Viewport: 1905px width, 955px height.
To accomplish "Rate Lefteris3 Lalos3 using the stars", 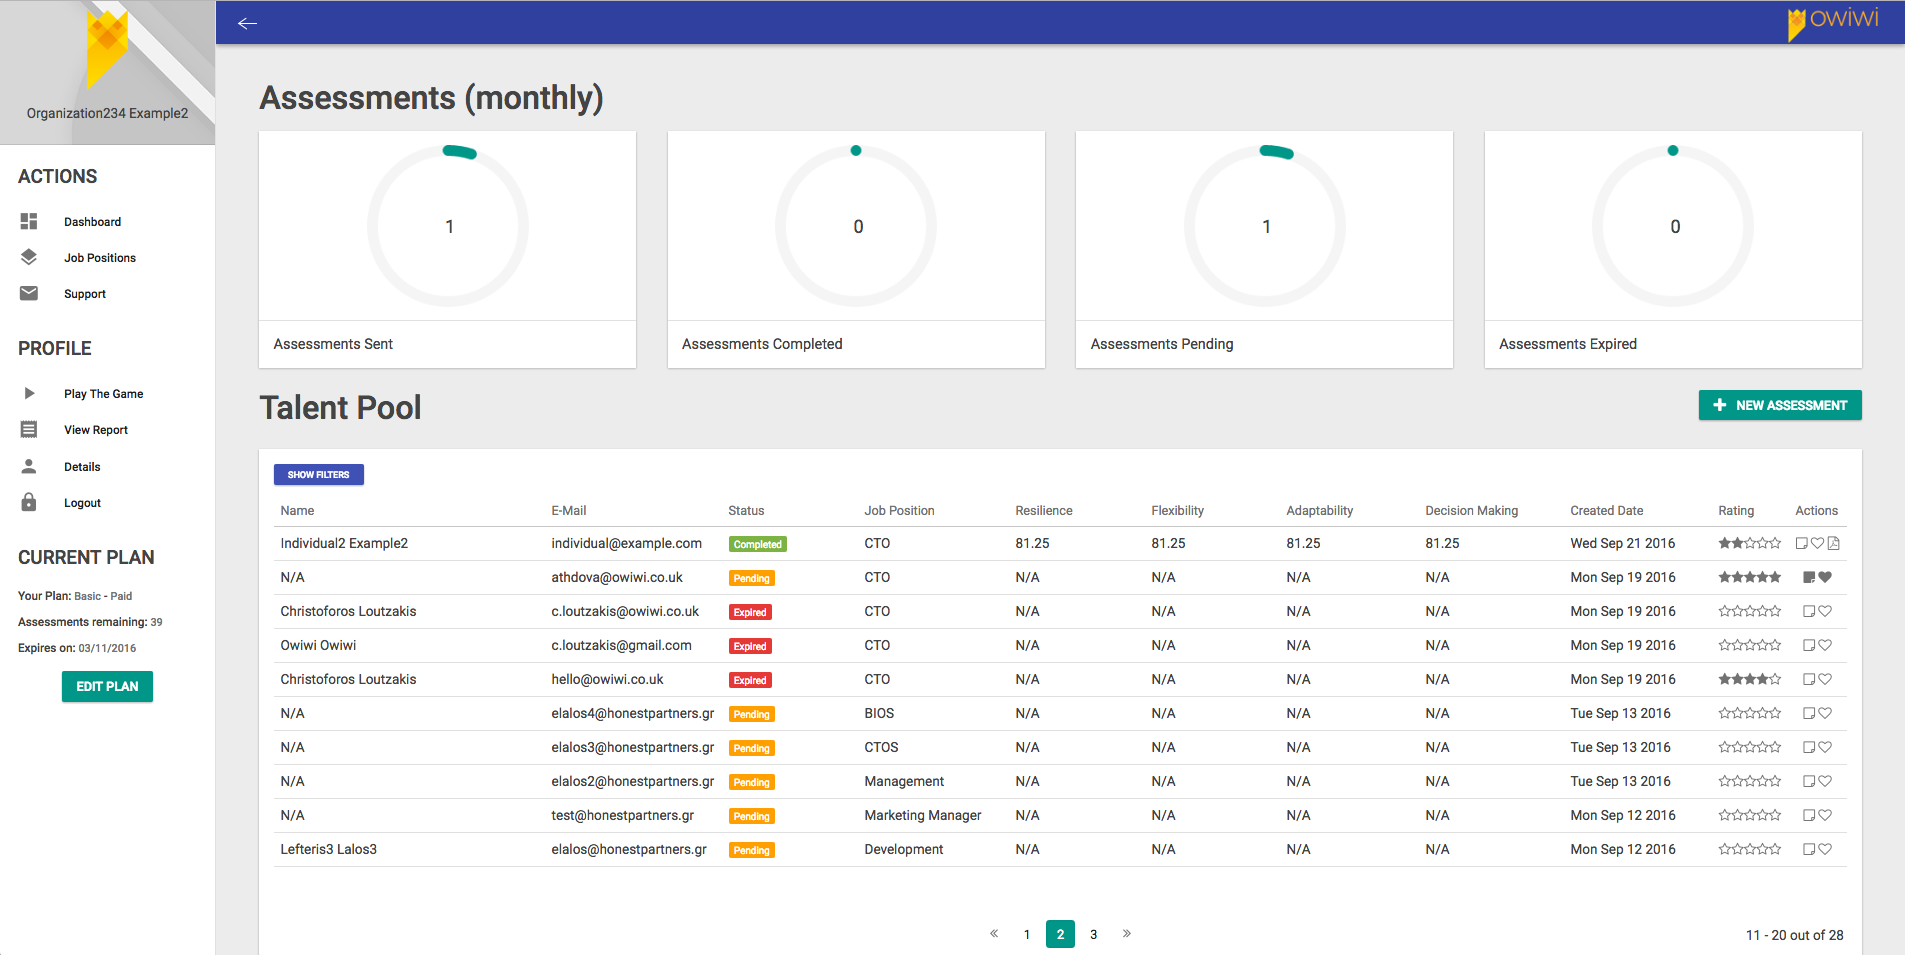I will coord(1750,849).
